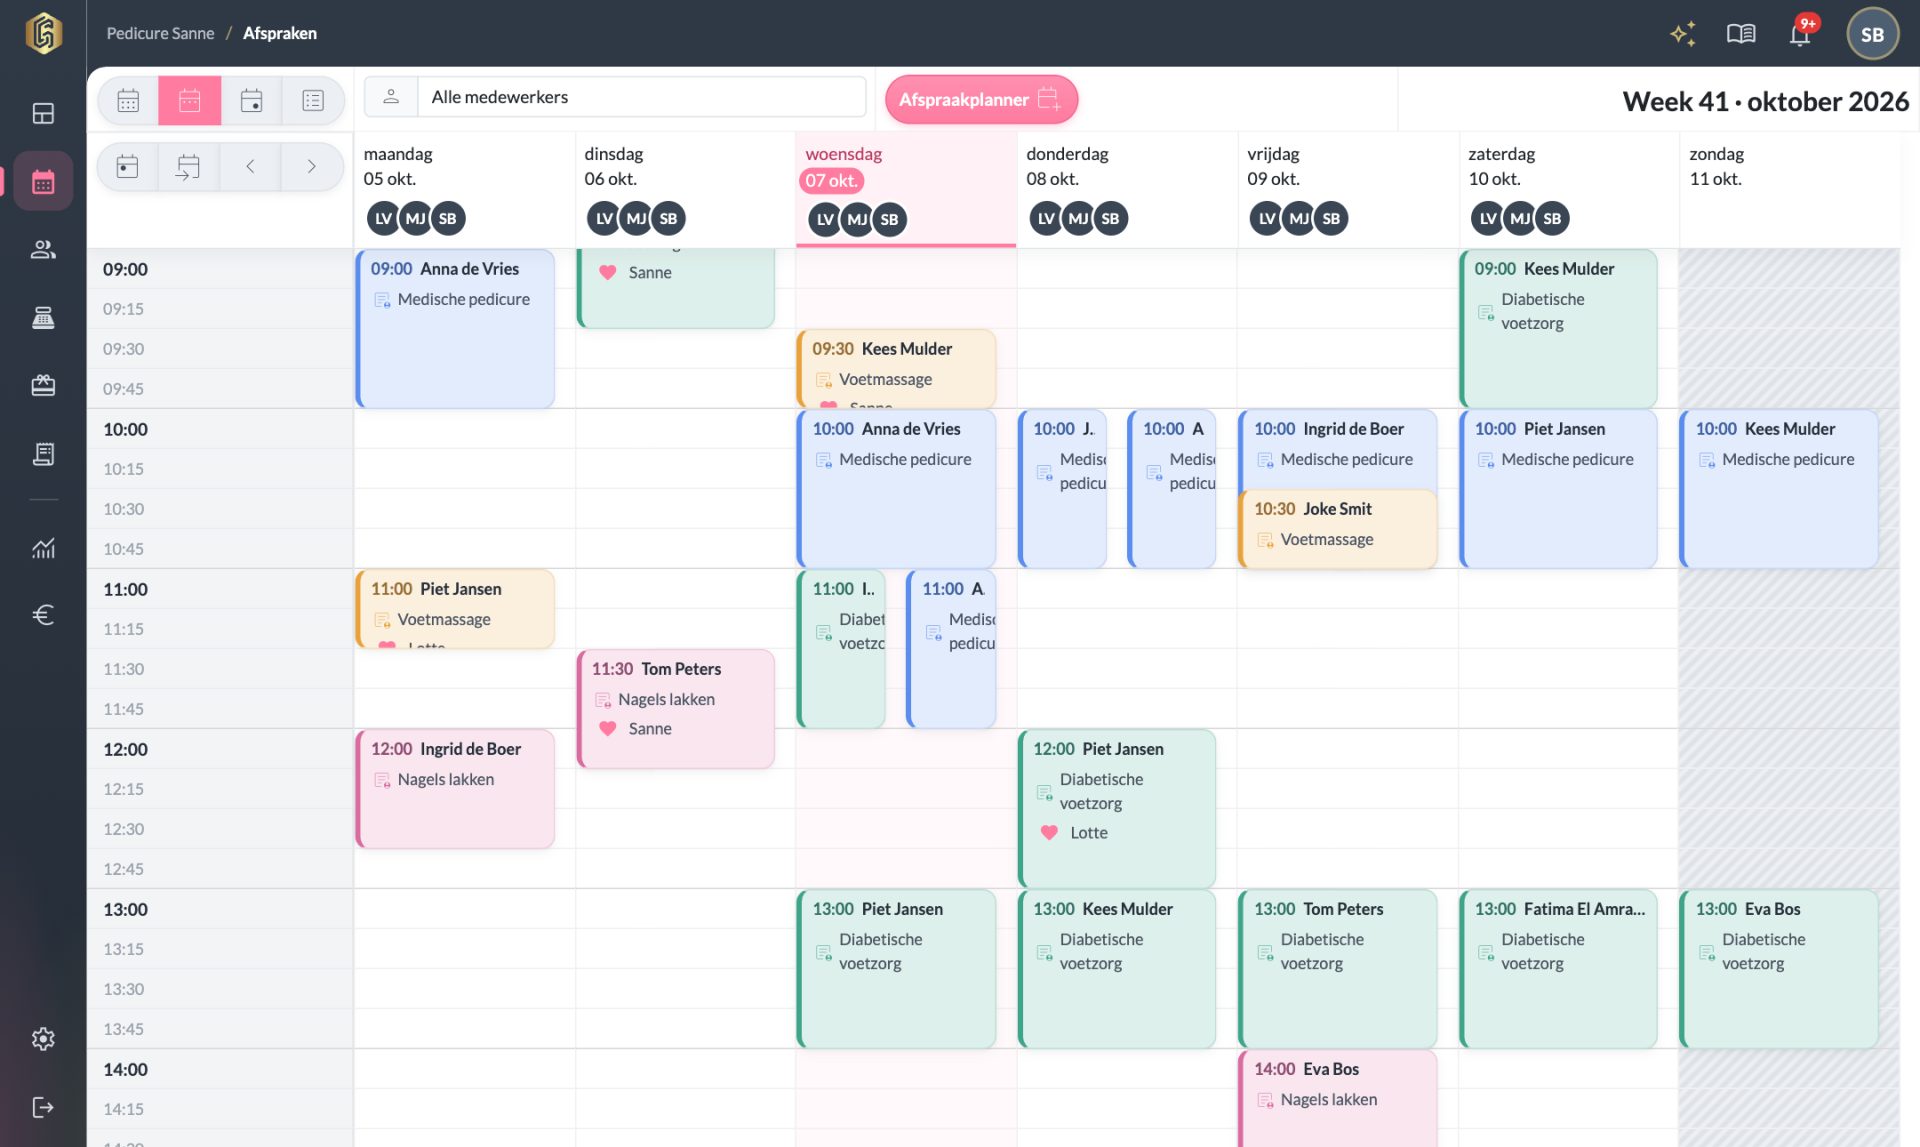Open the receipts sidebar icon
This screenshot has height=1147, width=1920.
pos(43,453)
